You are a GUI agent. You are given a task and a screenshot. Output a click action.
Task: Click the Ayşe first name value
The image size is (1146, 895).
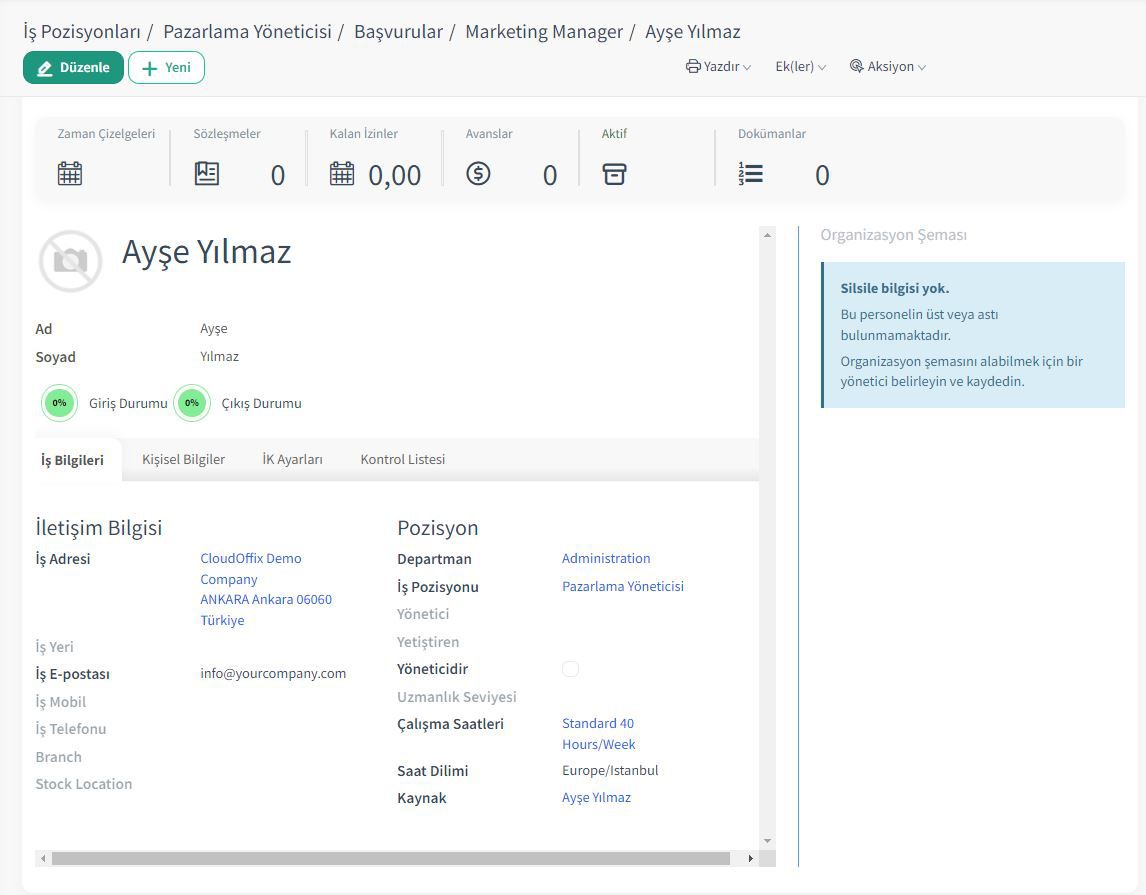(214, 329)
